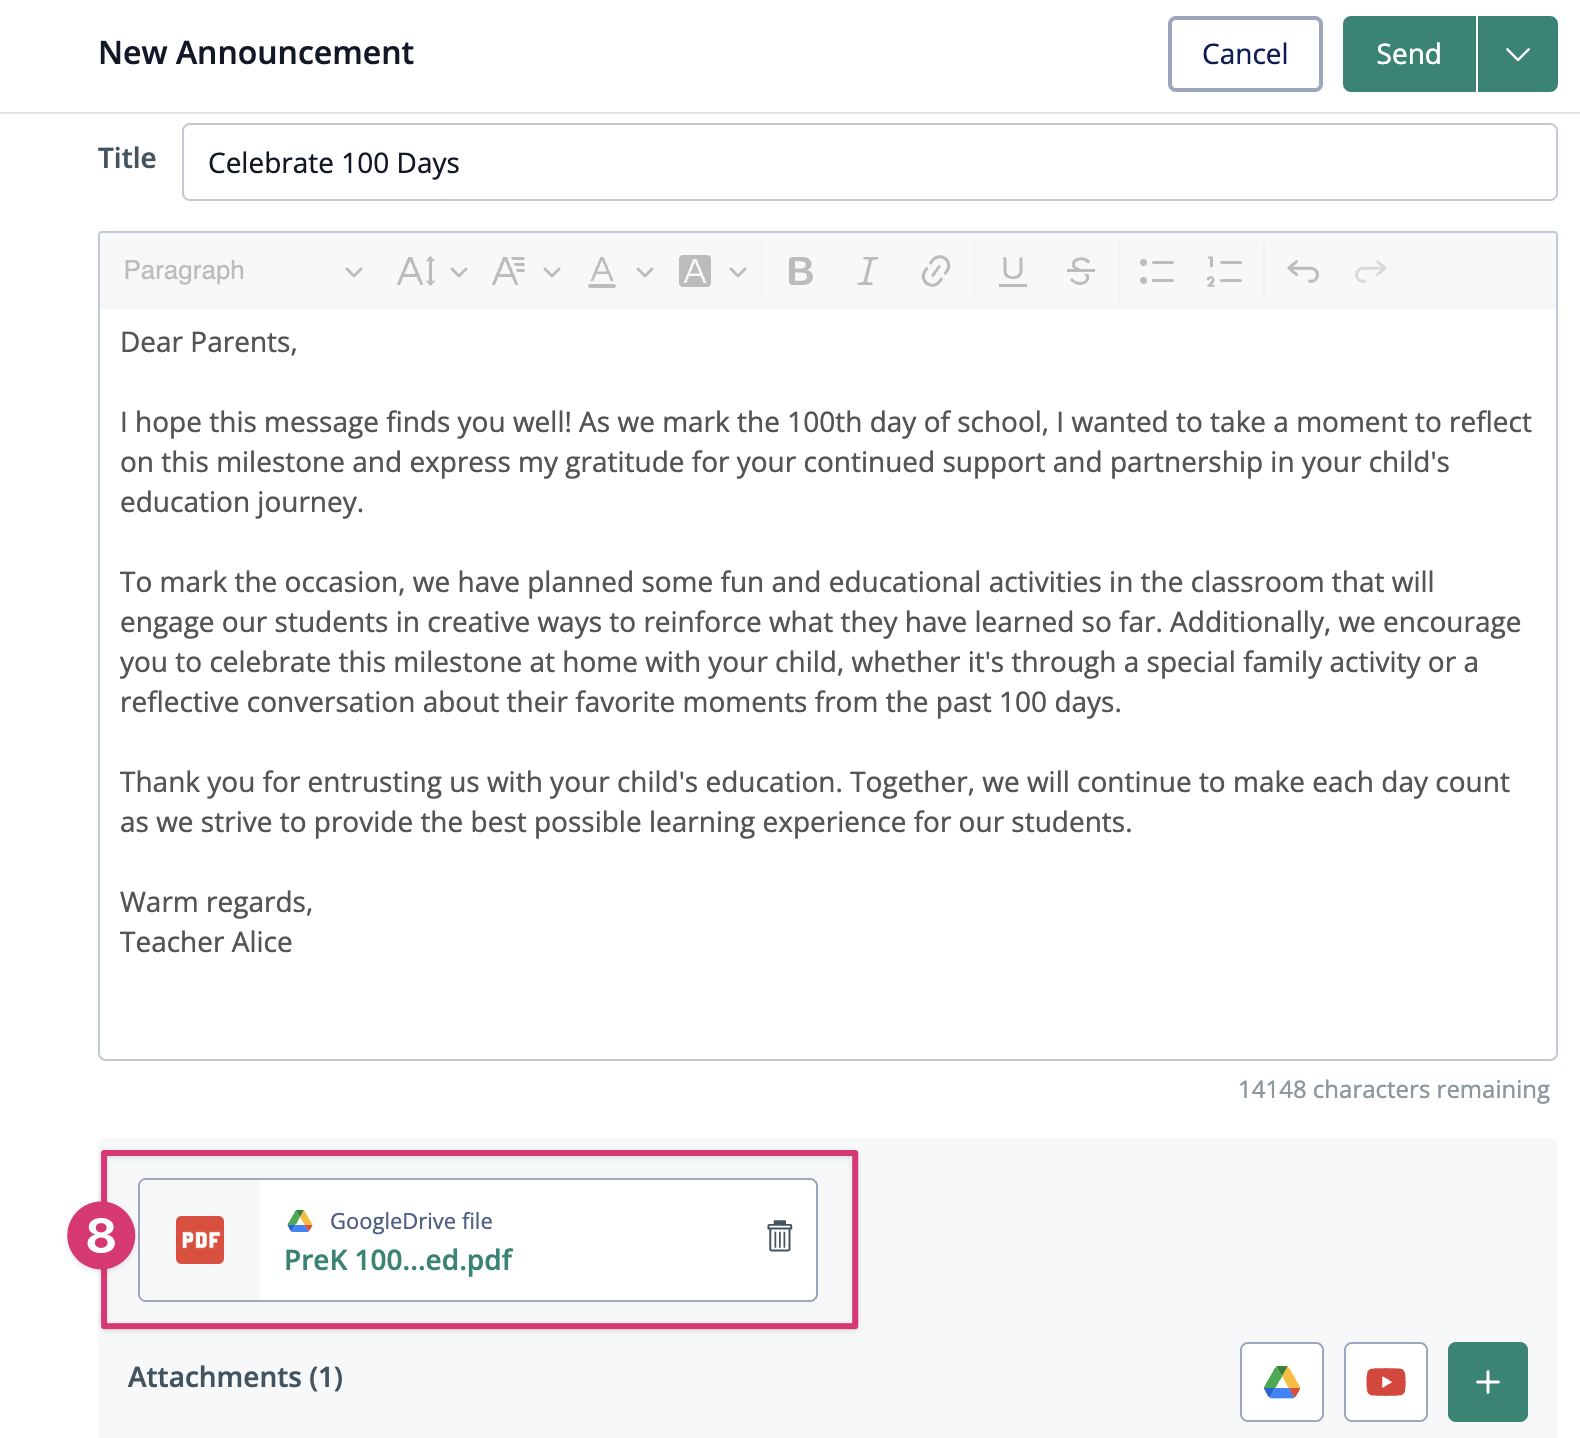This screenshot has height=1438, width=1580.
Task: Apply strikethrough to text
Action: point(1080,271)
